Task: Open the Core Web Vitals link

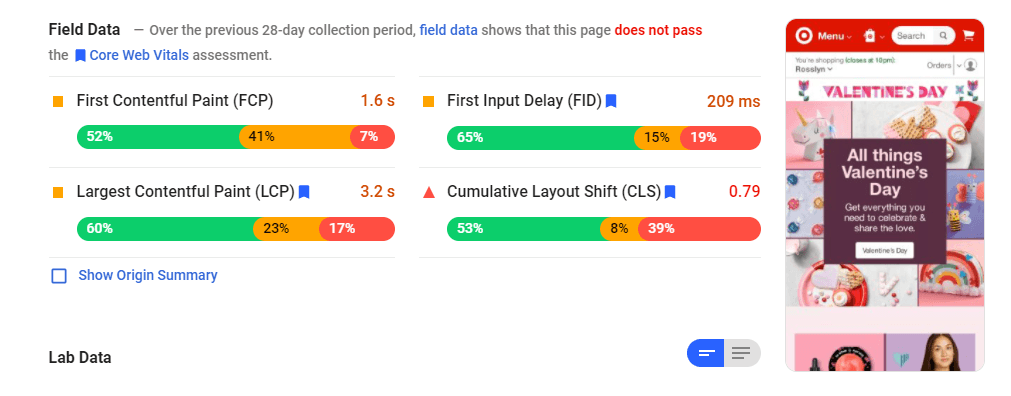Action: pyautogui.click(x=139, y=55)
